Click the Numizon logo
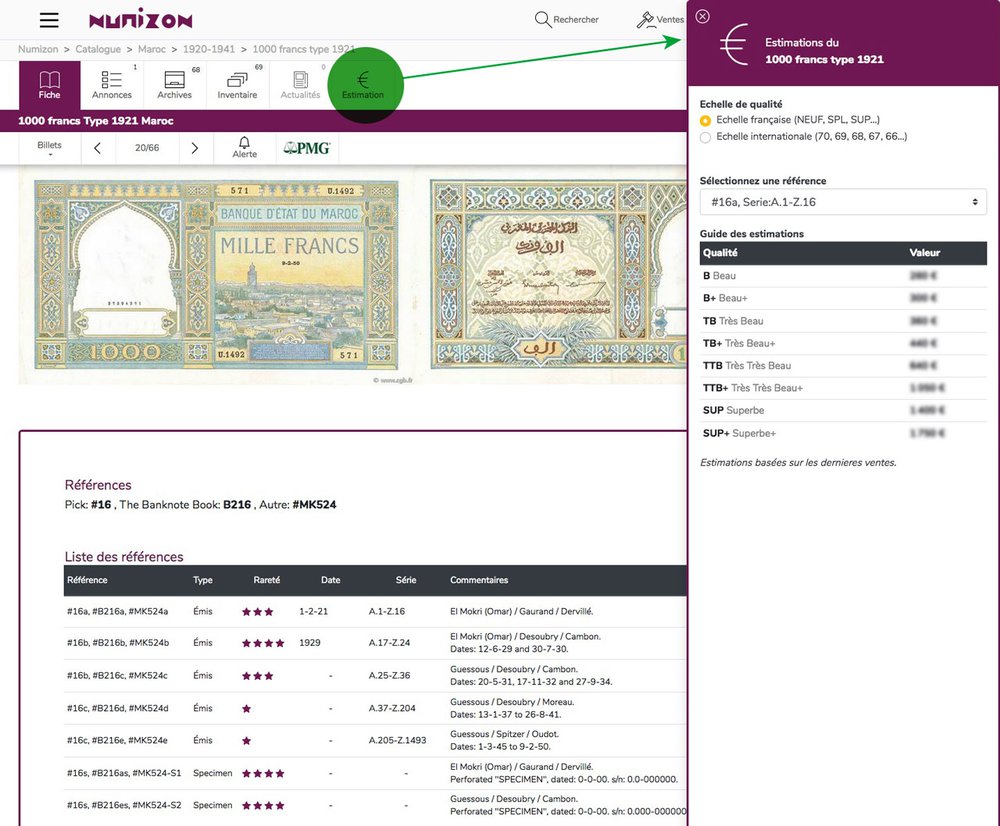Viewport: 1000px width, 826px height. click(x=140, y=20)
